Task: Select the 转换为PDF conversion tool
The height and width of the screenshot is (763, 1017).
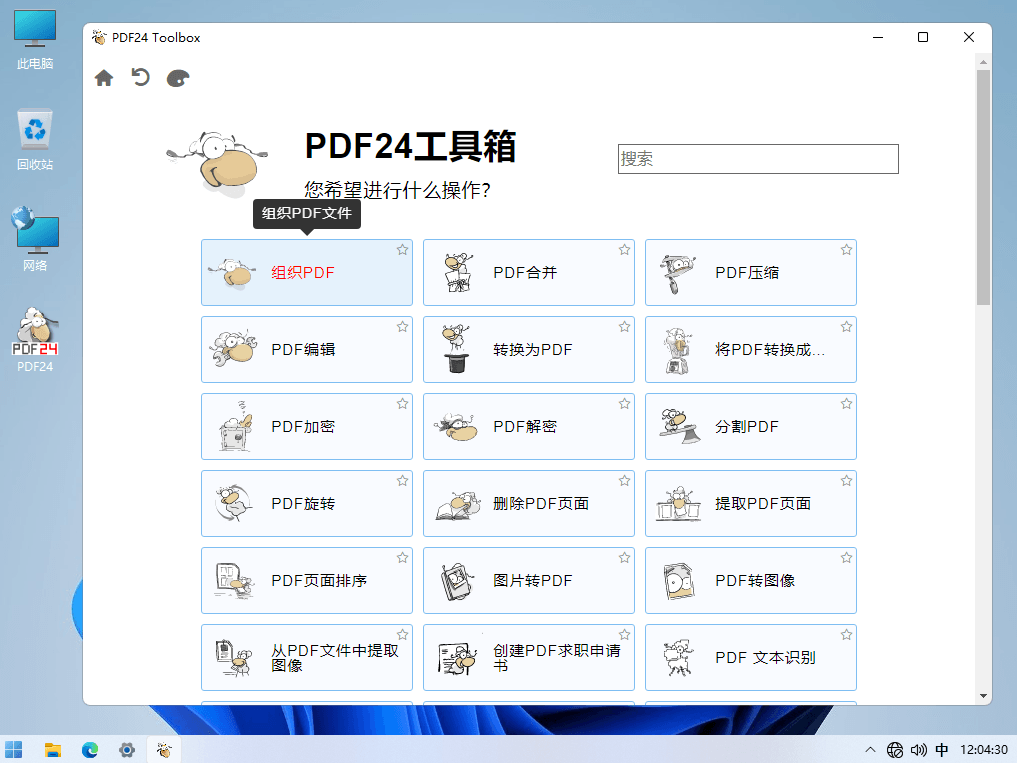Action: [528, 349]
